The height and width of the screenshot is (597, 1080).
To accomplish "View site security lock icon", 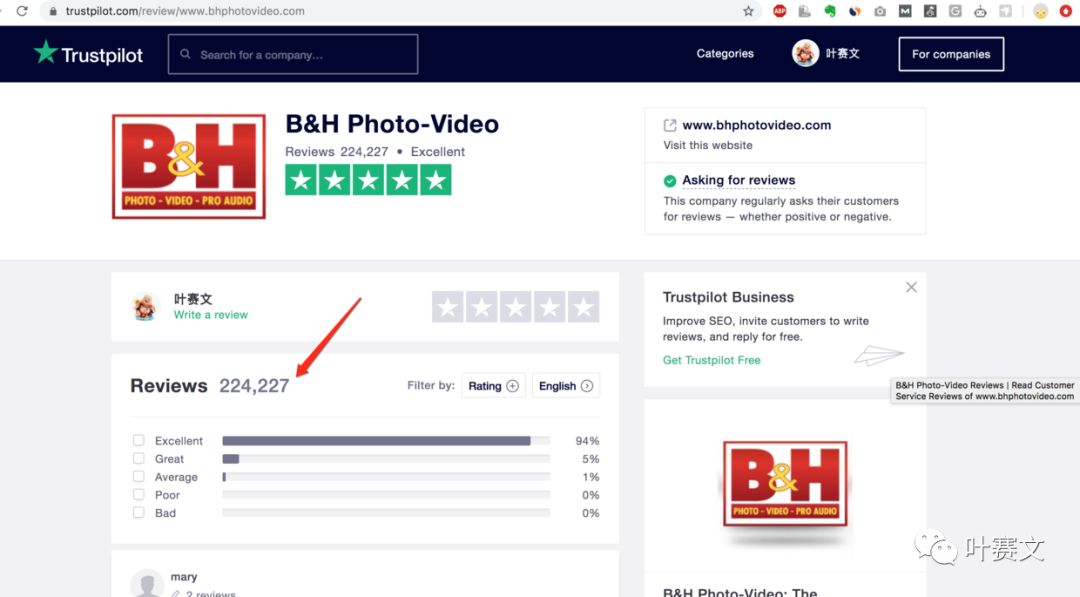I will click(x=53, y=11).
